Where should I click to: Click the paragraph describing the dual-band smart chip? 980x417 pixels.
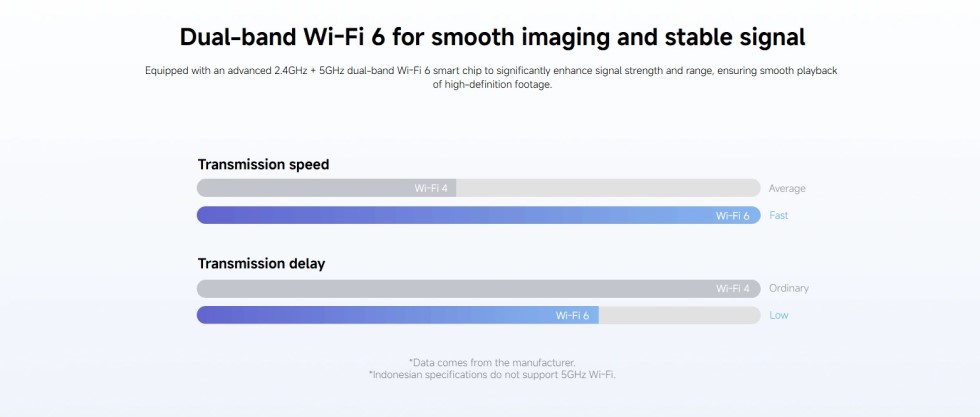coord(492,78)
